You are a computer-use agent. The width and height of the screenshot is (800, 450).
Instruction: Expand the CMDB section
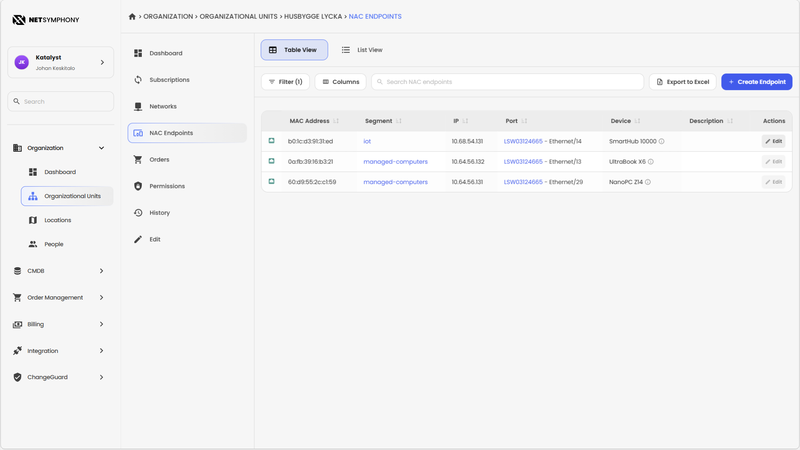(x=102, y=271)
